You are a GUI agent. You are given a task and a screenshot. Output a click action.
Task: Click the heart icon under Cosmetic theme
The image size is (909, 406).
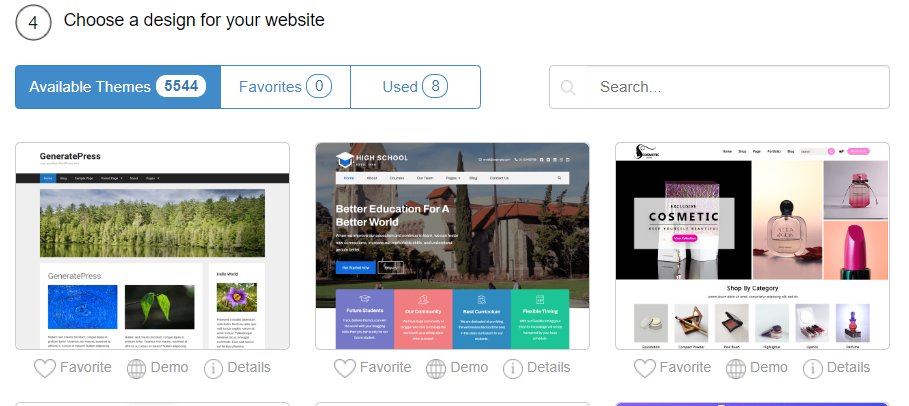tap(644, 368)
